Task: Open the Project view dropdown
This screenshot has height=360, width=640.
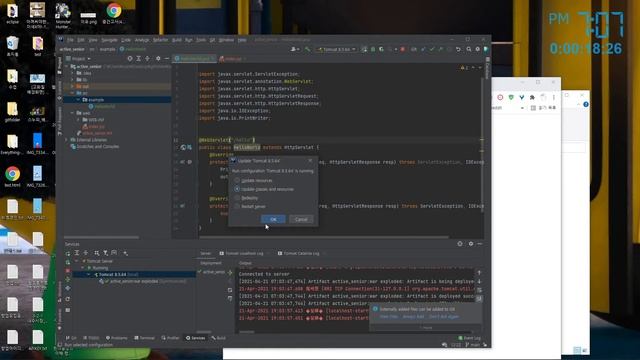Action: (78, 59)
